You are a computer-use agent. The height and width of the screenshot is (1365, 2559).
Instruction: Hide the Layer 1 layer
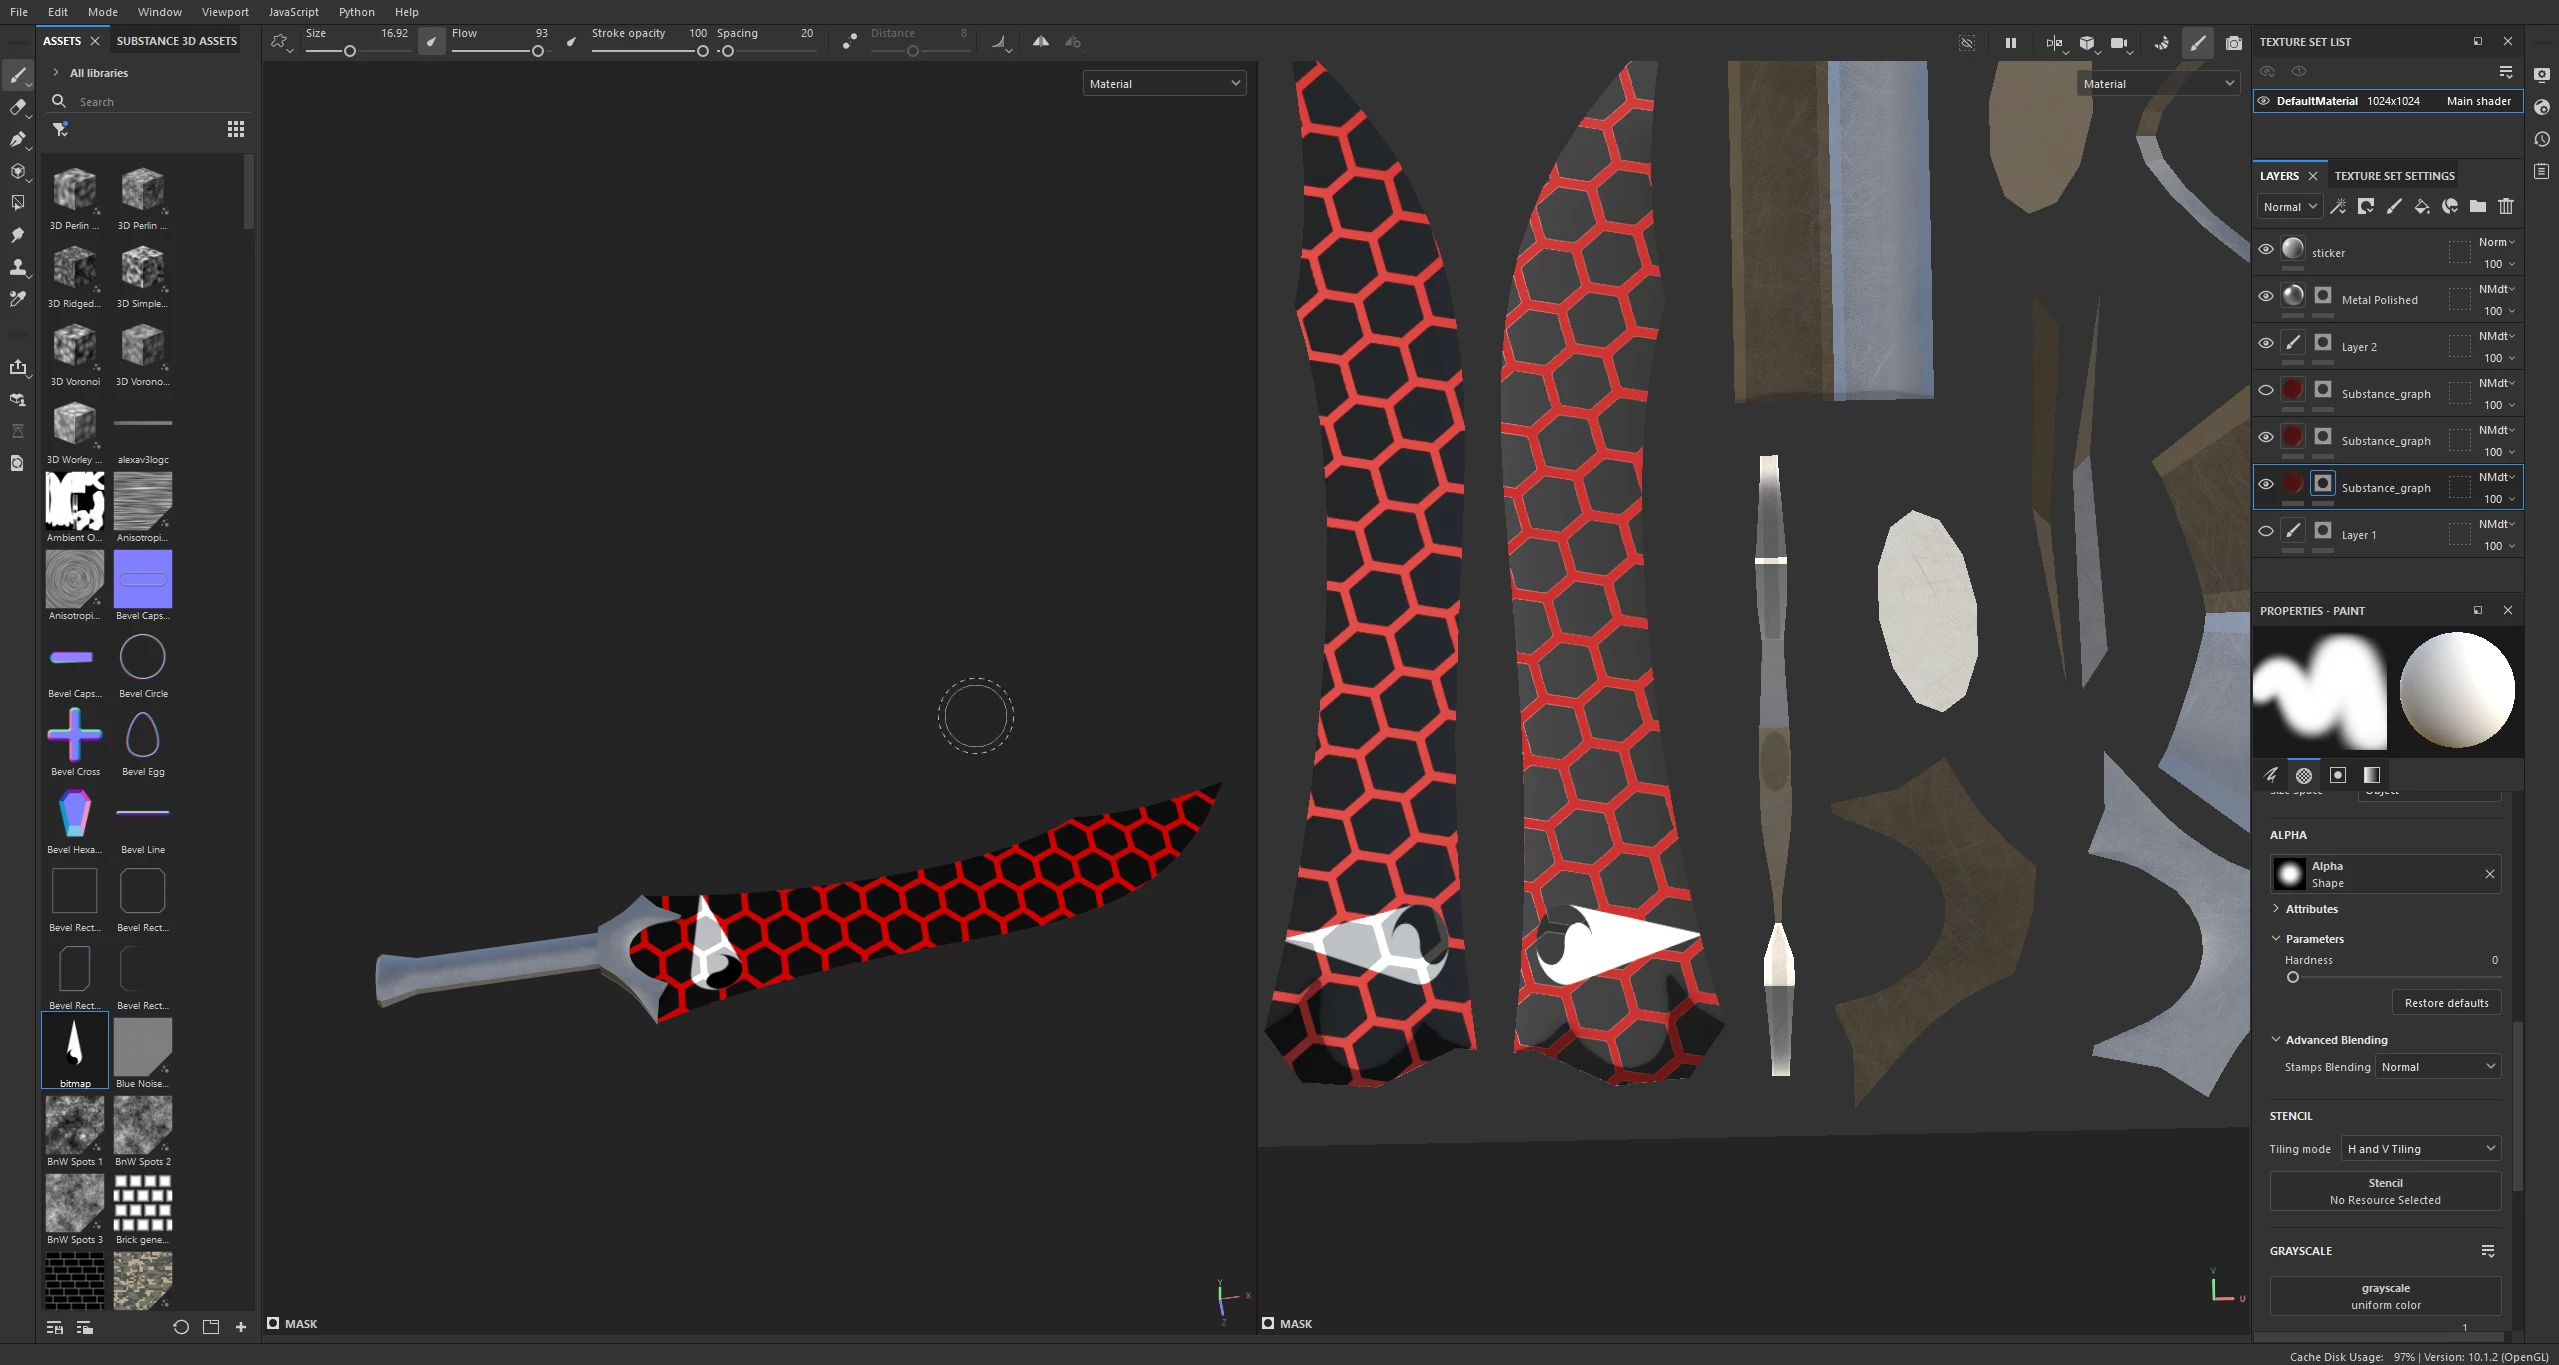pos(2266,532)
